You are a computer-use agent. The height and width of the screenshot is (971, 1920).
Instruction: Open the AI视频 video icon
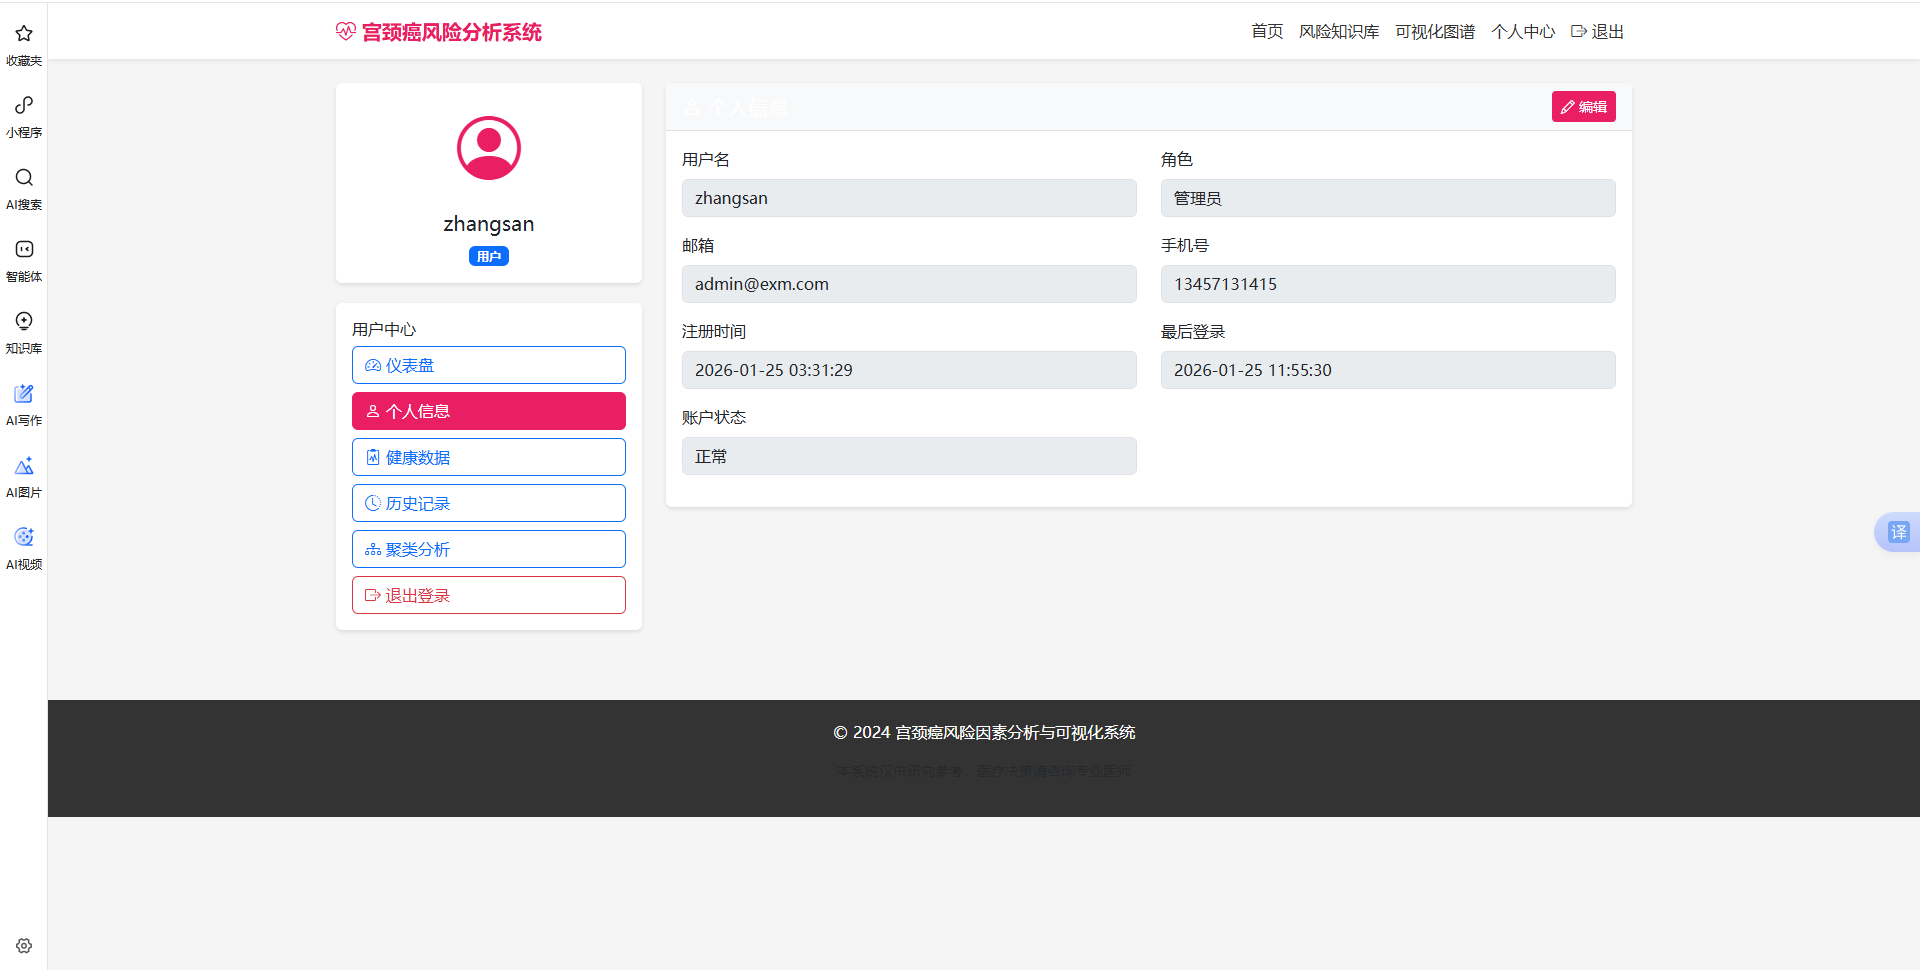[24, 538]
